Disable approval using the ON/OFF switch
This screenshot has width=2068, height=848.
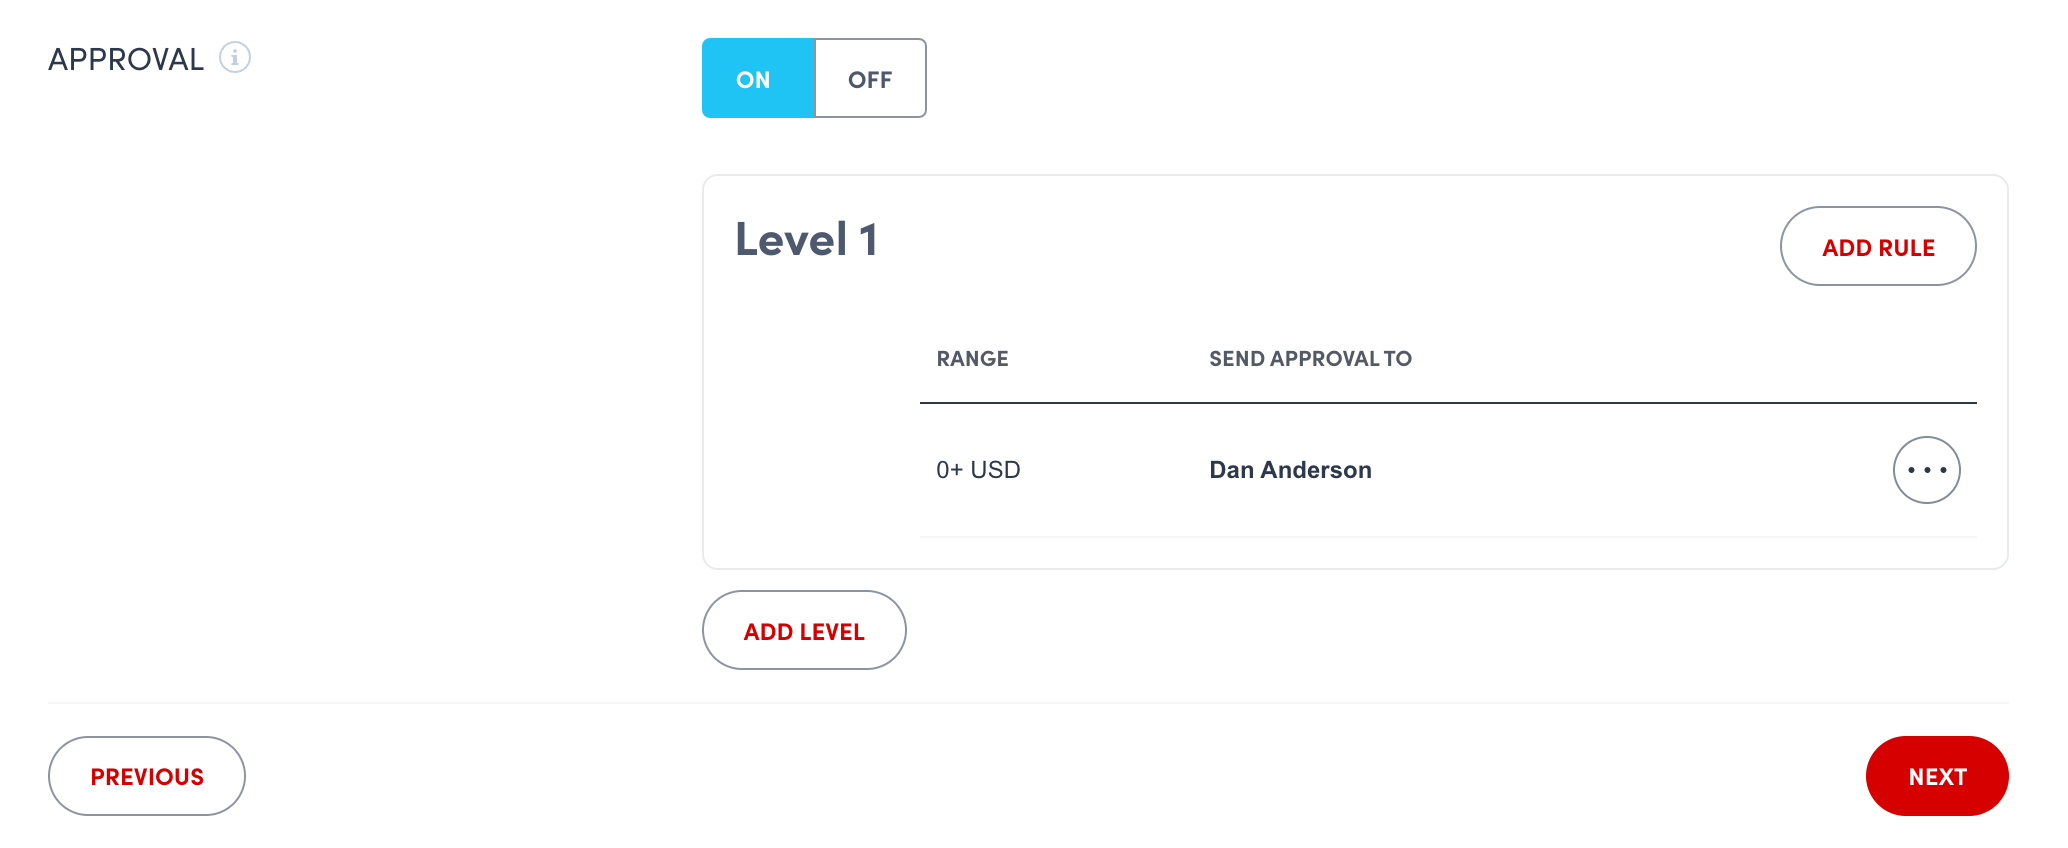tap(870, 78)
